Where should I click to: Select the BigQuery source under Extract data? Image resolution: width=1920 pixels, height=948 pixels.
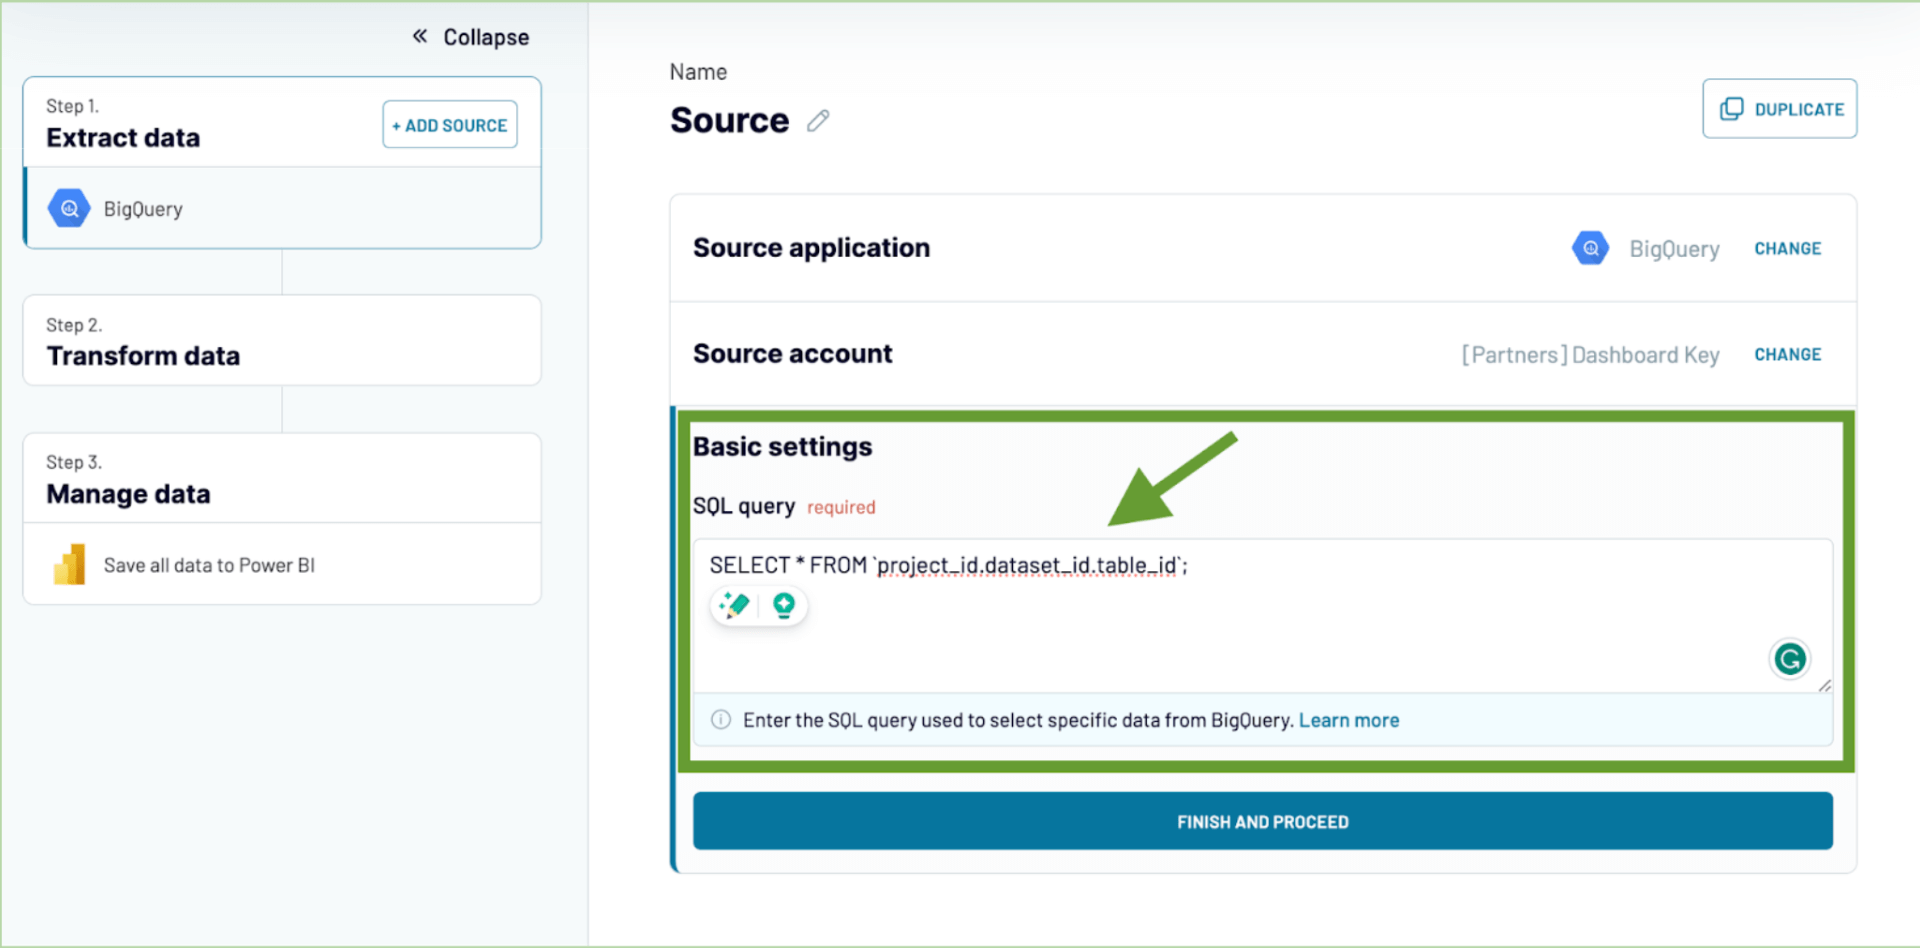click(142, 208)
